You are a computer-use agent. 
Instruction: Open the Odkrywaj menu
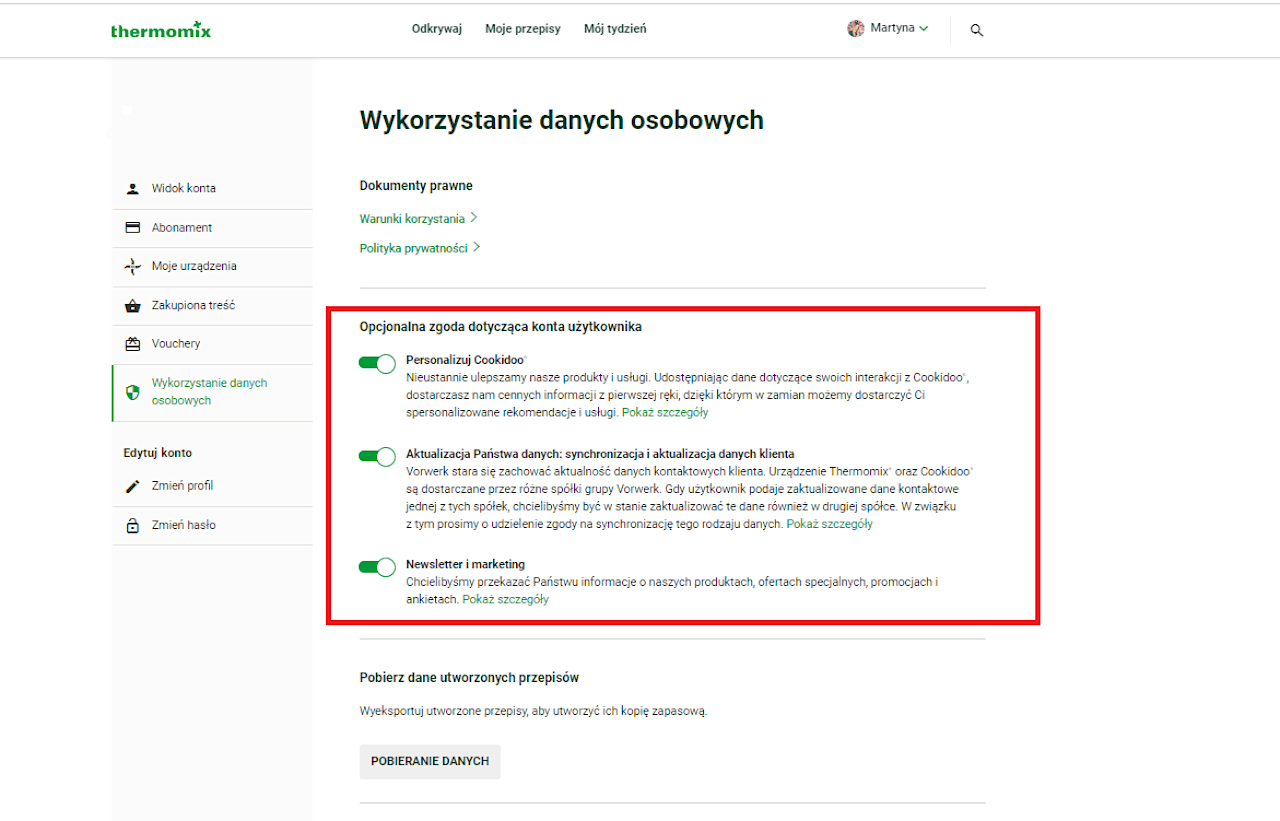click(437, 29)
